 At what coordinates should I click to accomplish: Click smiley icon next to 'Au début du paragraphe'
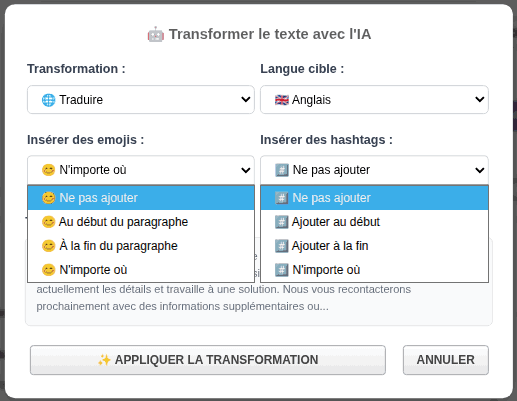click(x=48, y=222)
